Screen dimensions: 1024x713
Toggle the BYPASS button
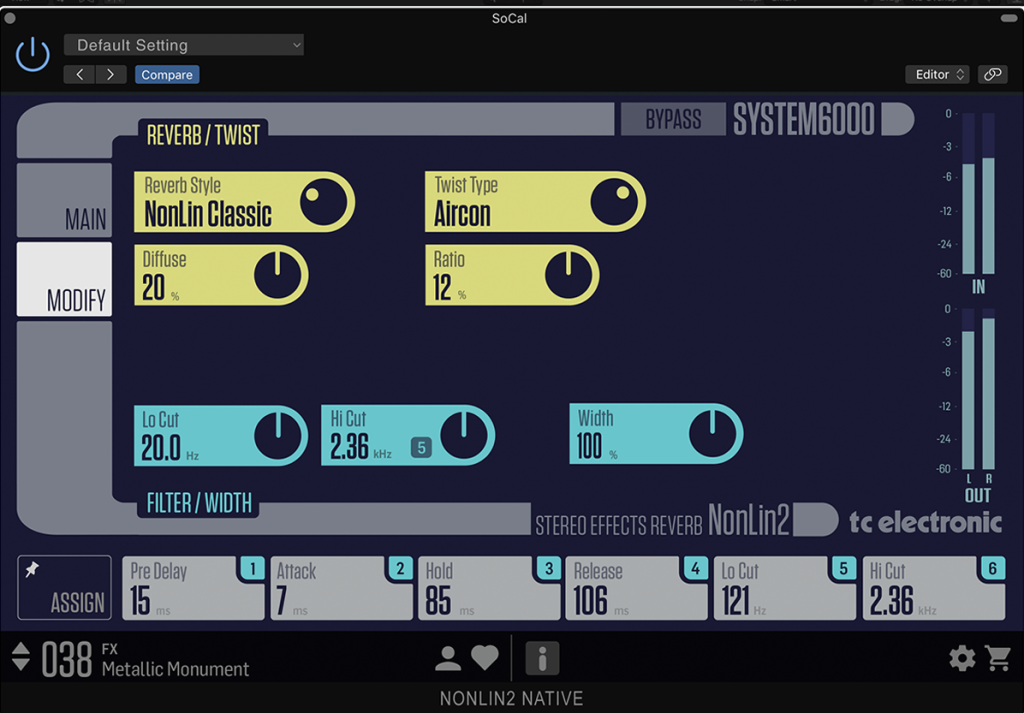(673, 120)
